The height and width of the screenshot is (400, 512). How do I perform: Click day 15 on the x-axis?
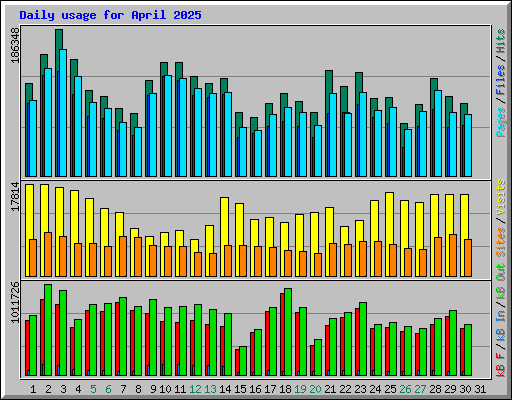[x=240, y=389]
